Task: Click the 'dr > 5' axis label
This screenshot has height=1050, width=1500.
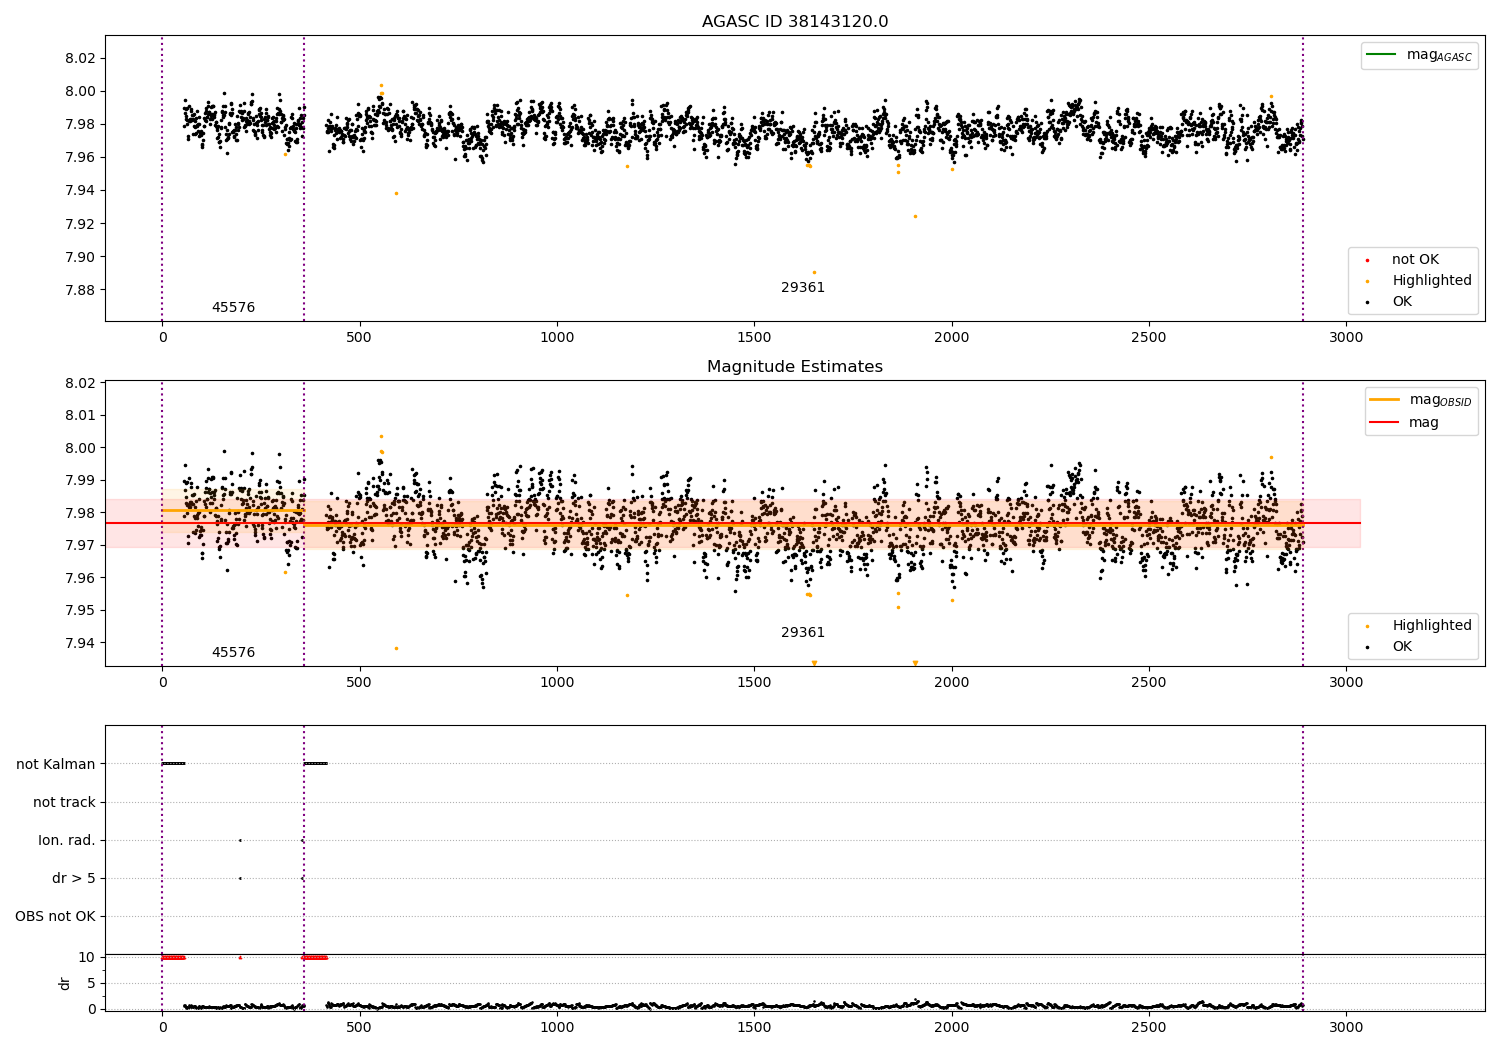Action: point(74,878)
